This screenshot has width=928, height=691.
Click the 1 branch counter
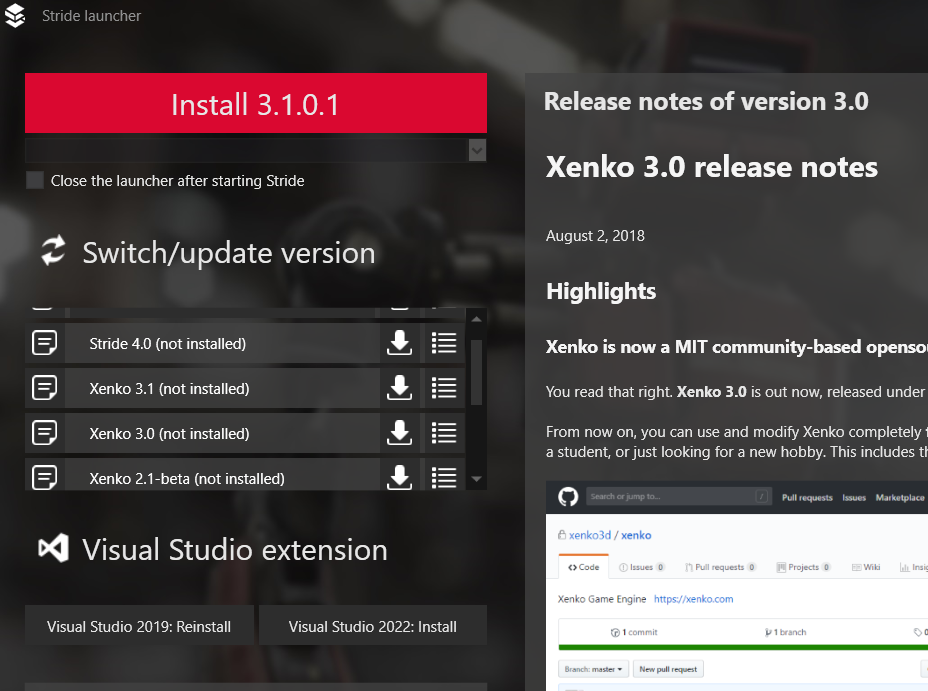pyautogui.click(x=785, y=632)
